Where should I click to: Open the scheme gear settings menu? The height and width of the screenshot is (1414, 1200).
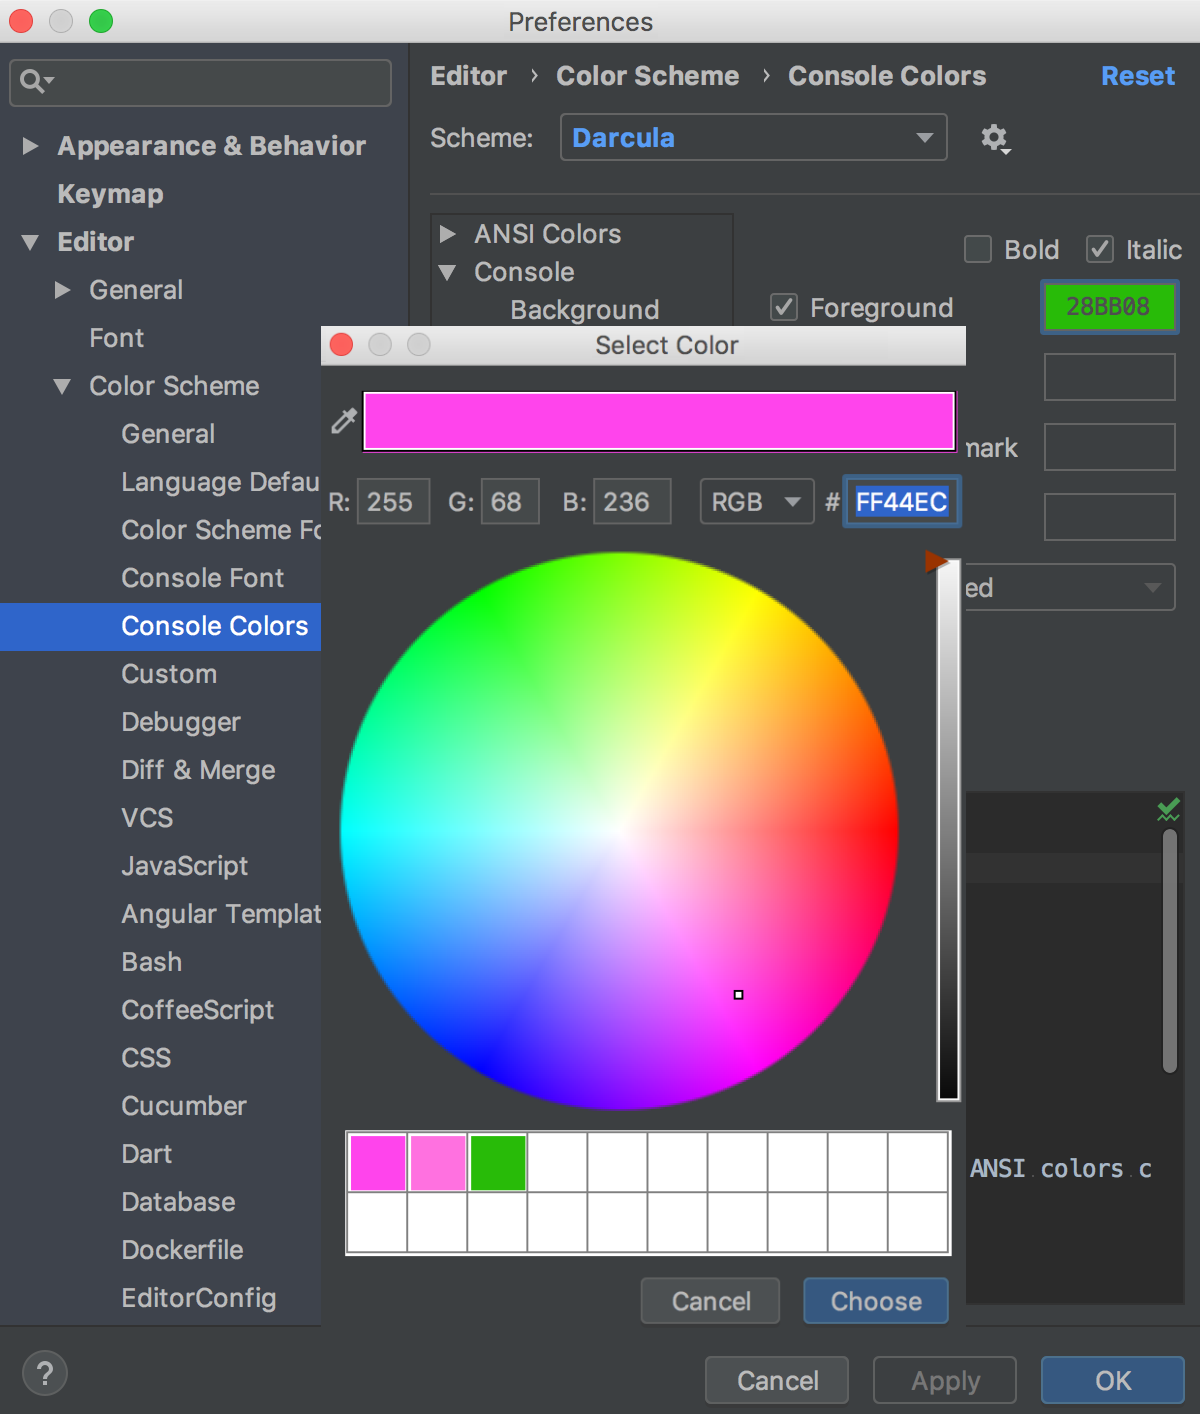click(x=995, y=138)
